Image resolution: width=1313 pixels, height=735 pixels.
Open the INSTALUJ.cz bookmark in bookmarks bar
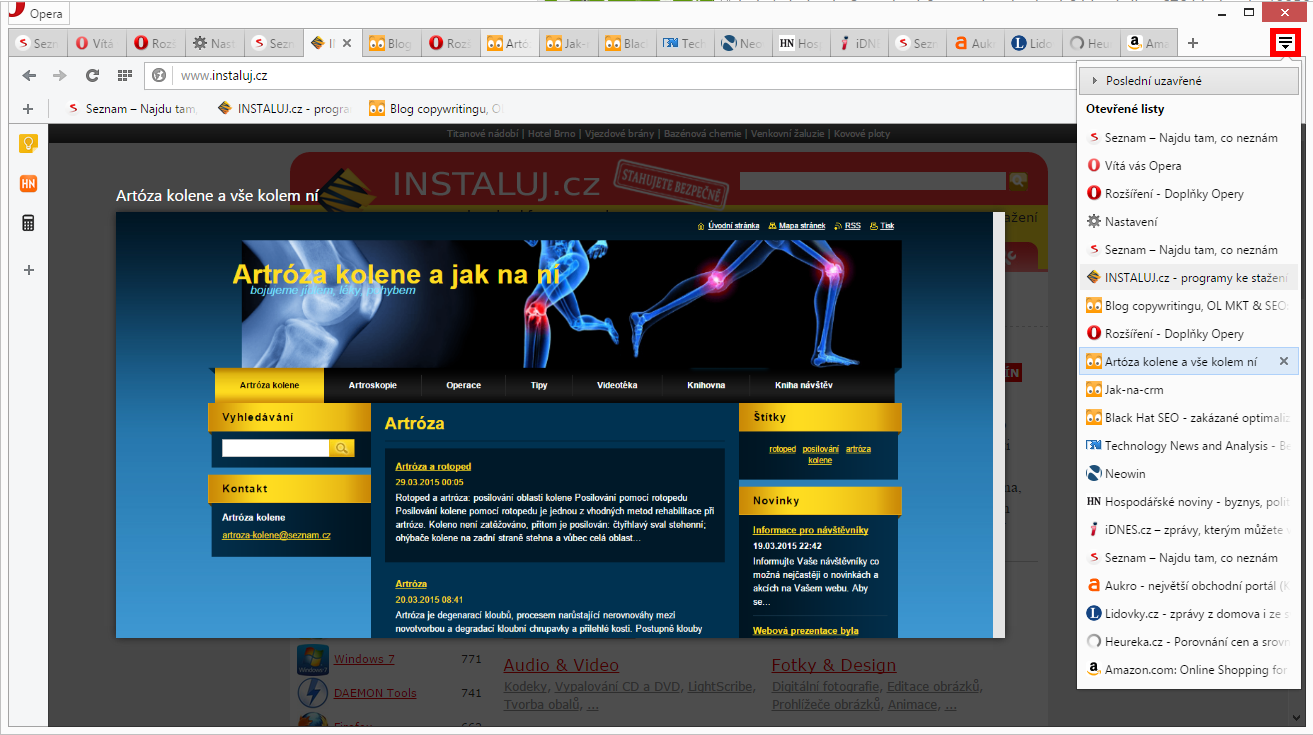tap(284, 109)
